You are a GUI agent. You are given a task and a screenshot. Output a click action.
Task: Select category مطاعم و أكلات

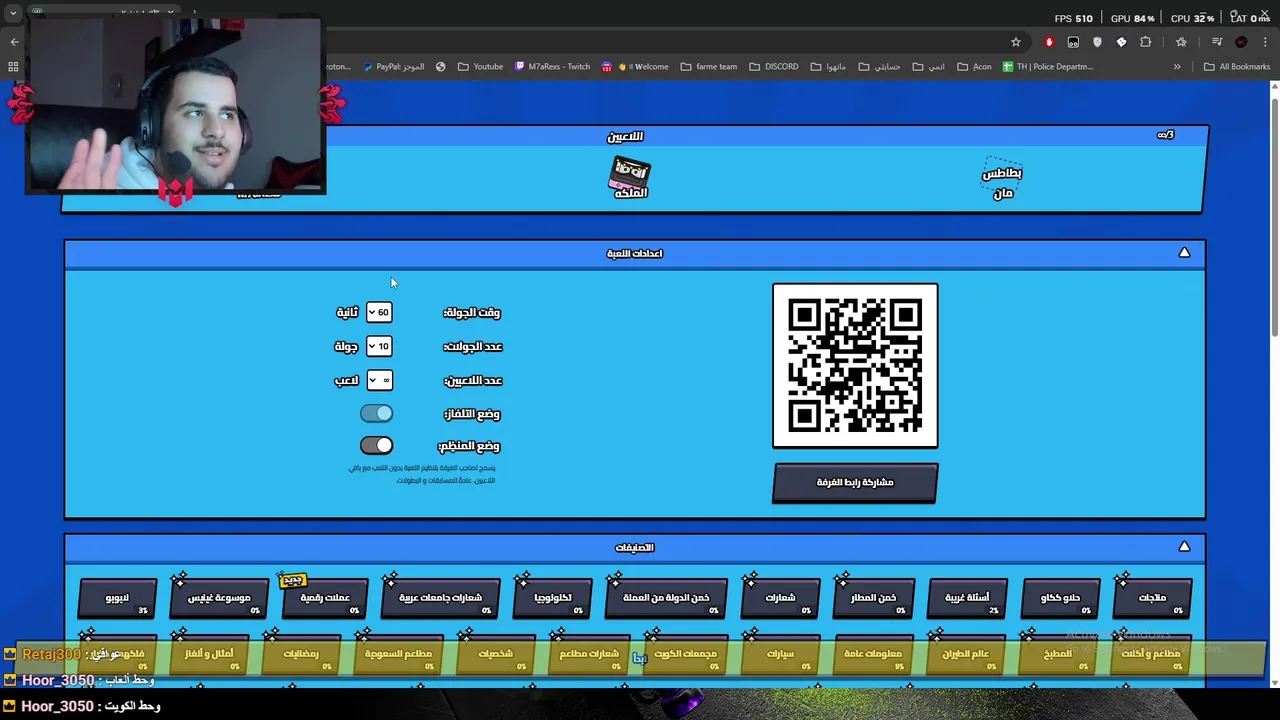tap(1151, 653)
